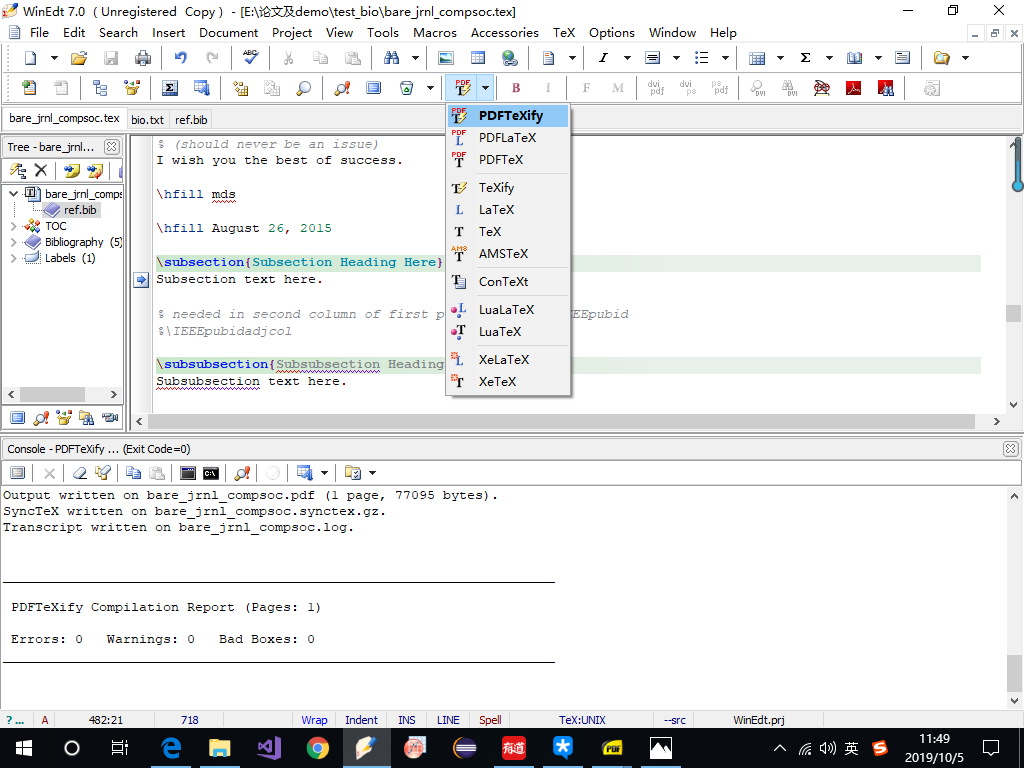Click the Sigma math symbols icon

(805, 58)
